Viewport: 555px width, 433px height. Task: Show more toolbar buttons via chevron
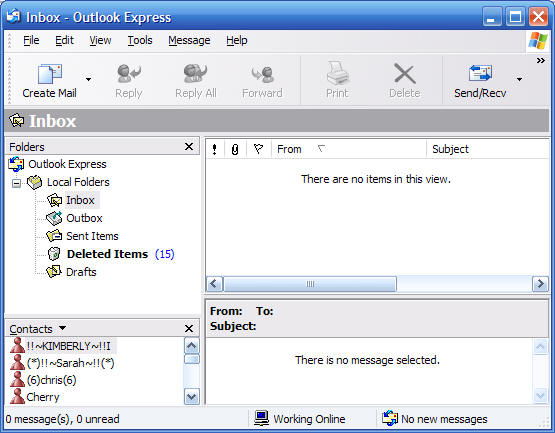tap(540, 61)
